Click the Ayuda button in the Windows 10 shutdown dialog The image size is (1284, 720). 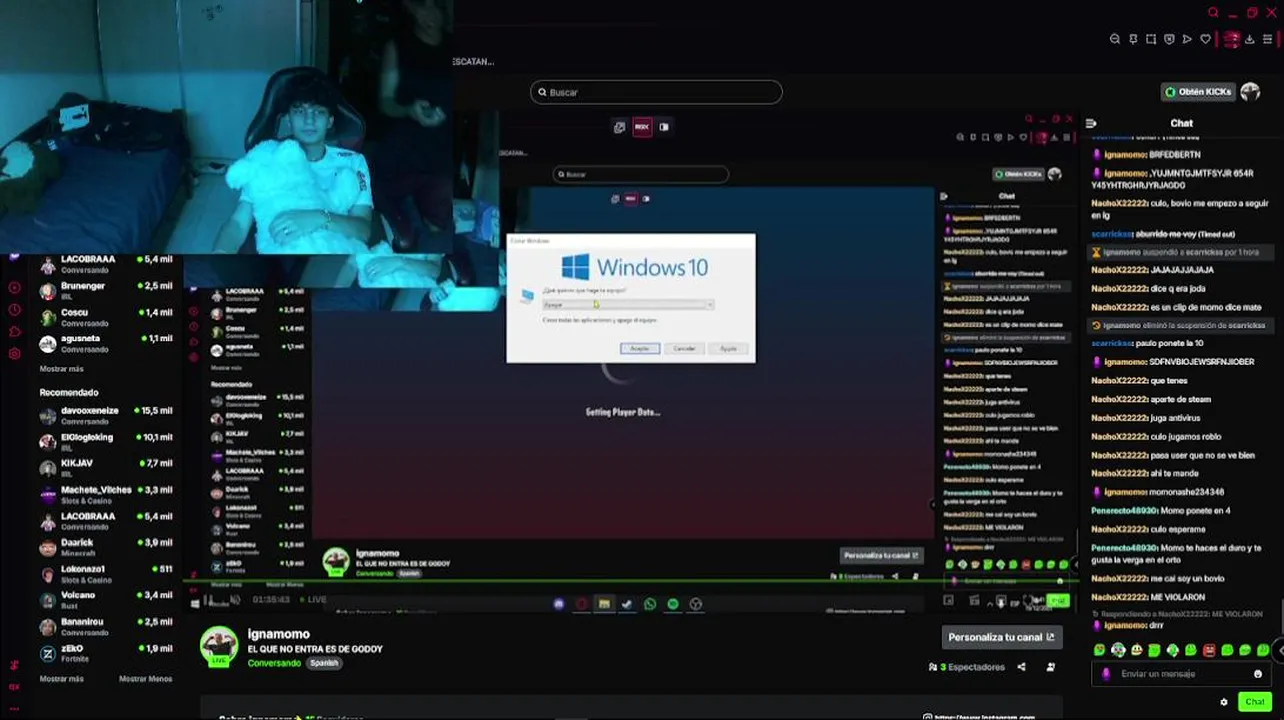point(728,348)
